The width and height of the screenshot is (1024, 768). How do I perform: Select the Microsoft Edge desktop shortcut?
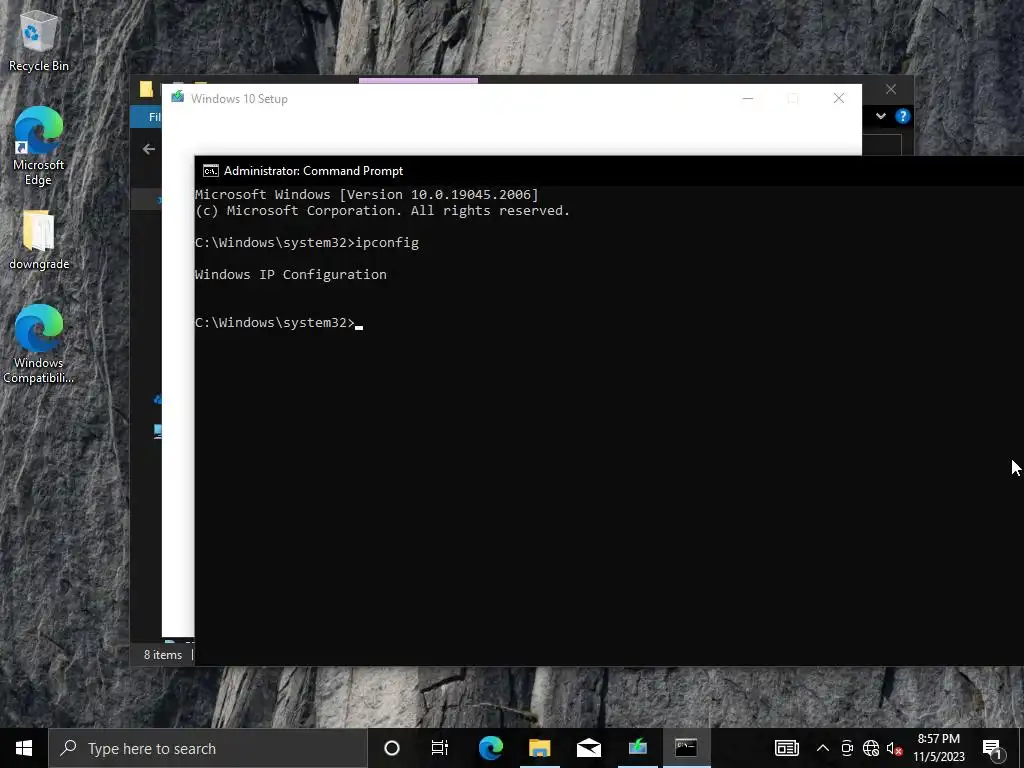coord(38,146)
